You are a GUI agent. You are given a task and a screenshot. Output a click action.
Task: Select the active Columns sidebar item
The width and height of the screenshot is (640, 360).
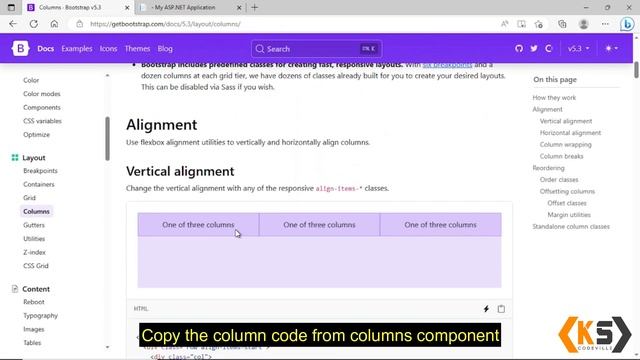coord(36,211)
